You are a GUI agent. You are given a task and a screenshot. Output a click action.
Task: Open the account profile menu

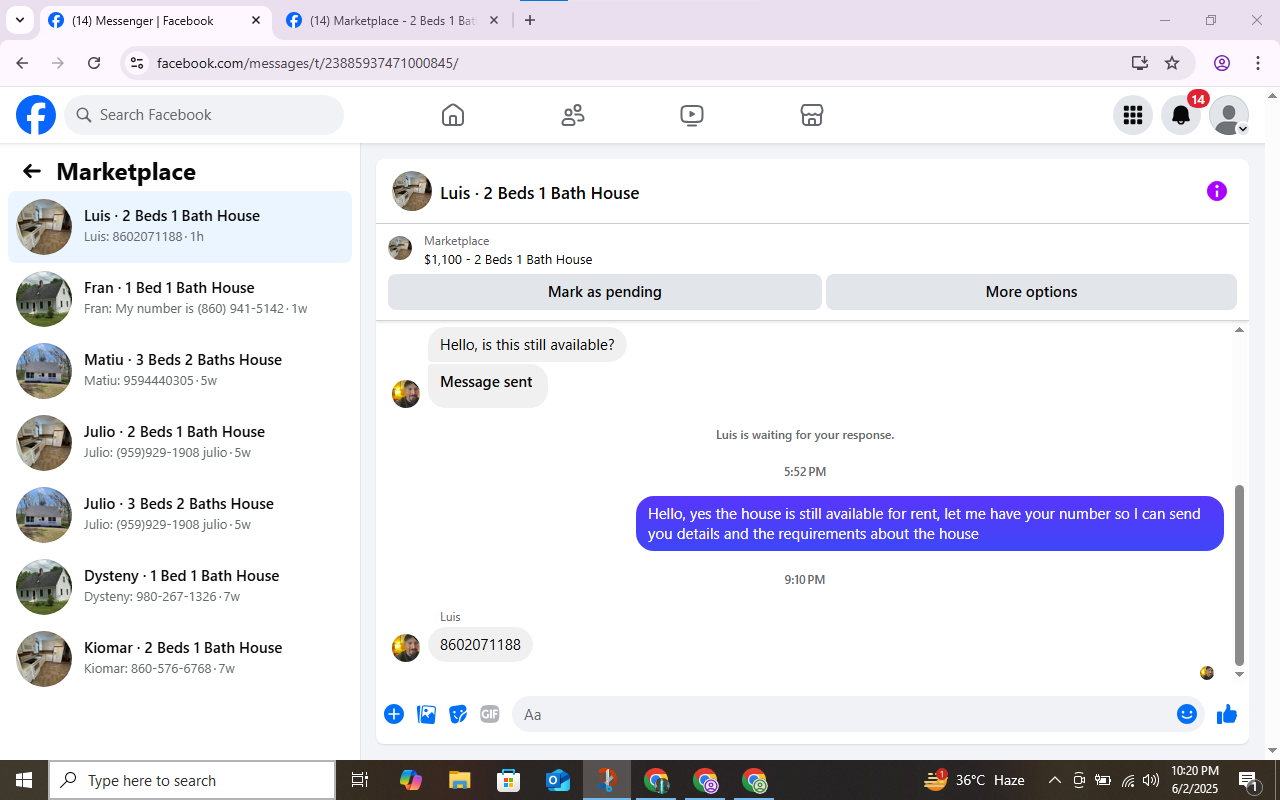click(1229, 115)
